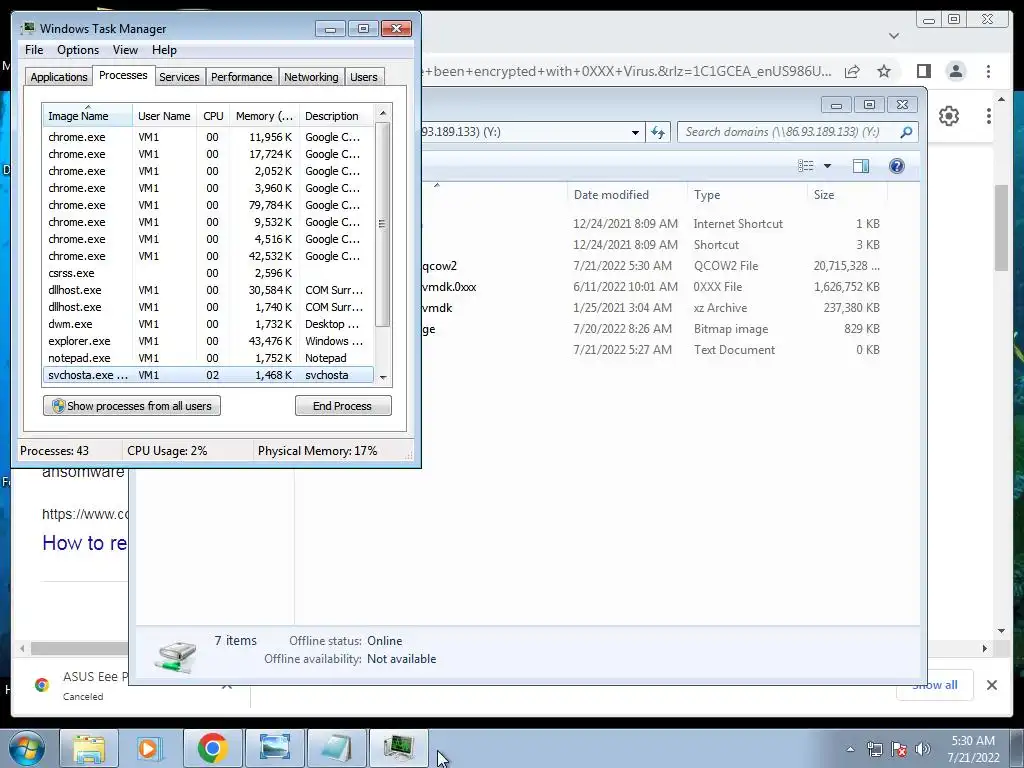1024x768 pixels.
Task: Expand the Explorer address bar dropdown
Action: tap(635, 132)
